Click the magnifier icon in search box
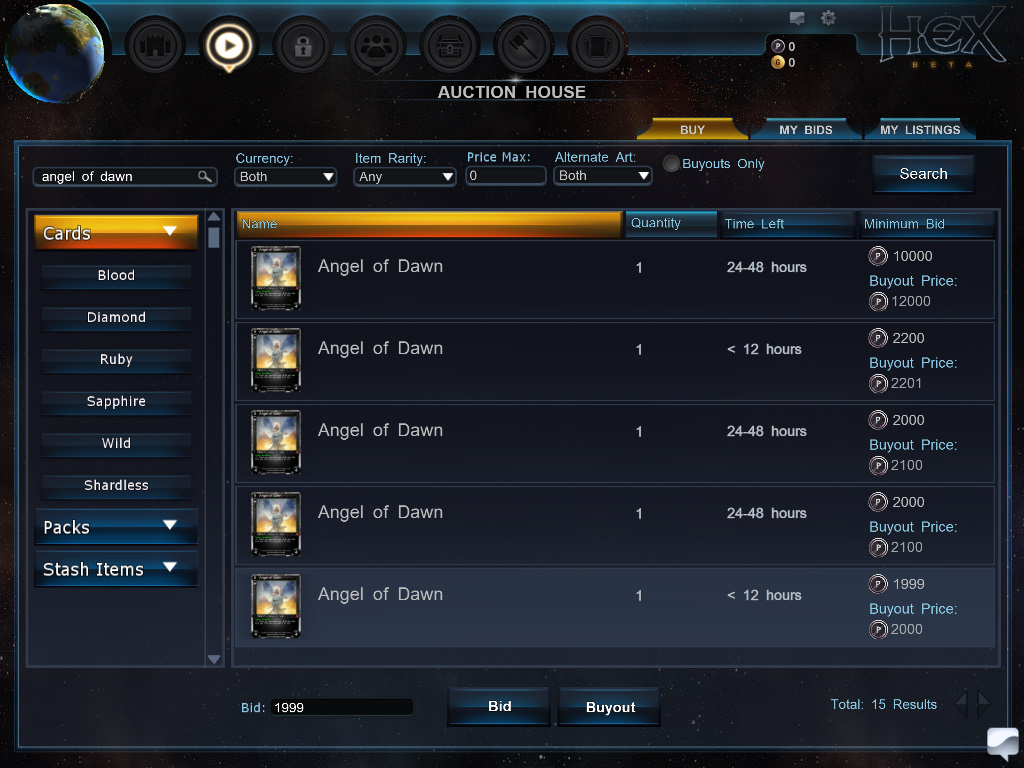1024x768 pixels. pos(205,176)
